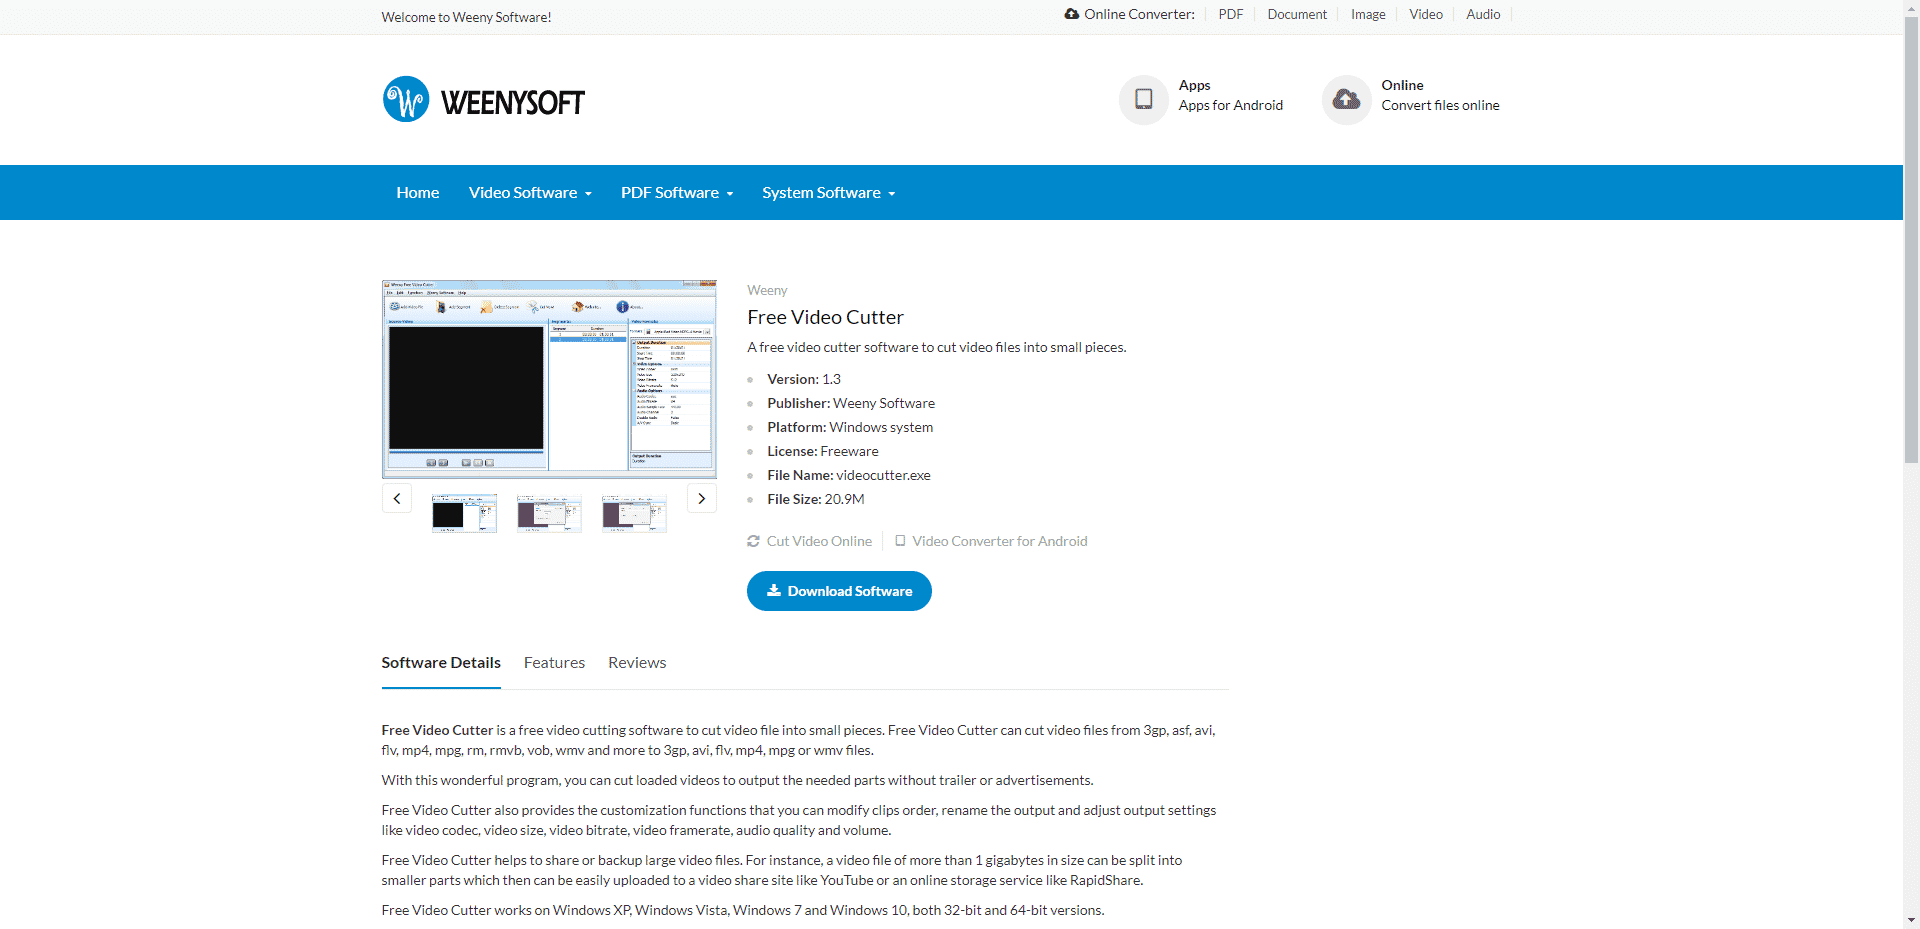This screenshot has height=929, width=1920.
Task: Click the Version: 1.3 text
Action: [x=804, y=379]
